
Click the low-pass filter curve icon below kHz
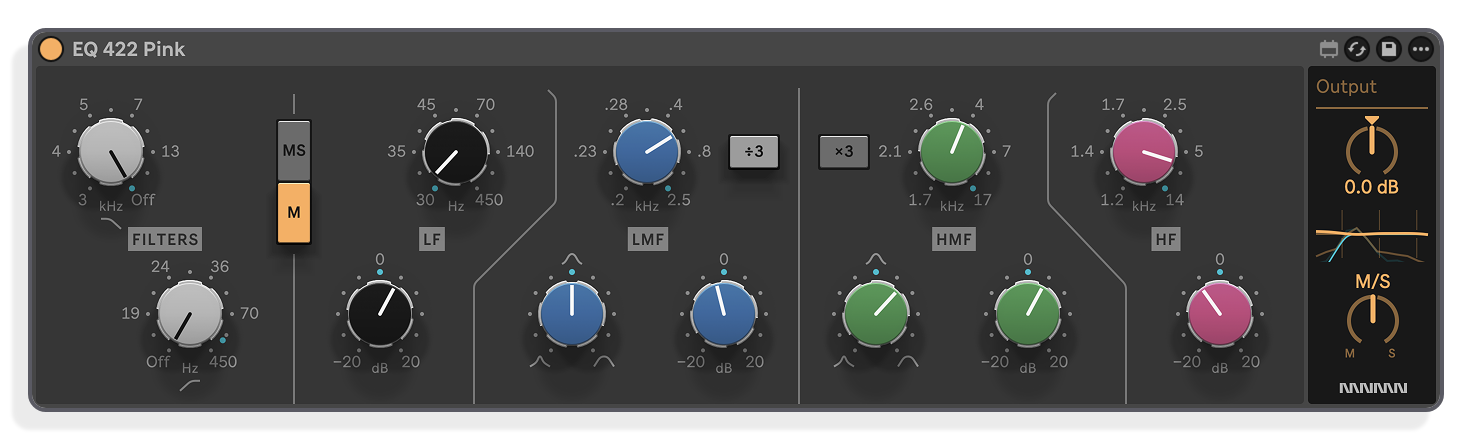(113, 224)
